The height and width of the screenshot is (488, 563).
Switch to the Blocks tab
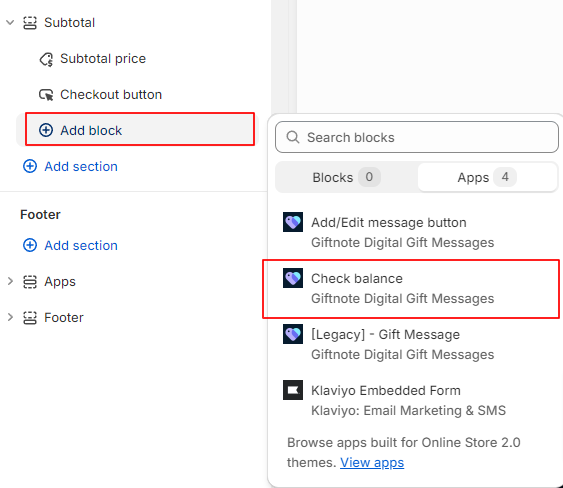tap(346, 177)
